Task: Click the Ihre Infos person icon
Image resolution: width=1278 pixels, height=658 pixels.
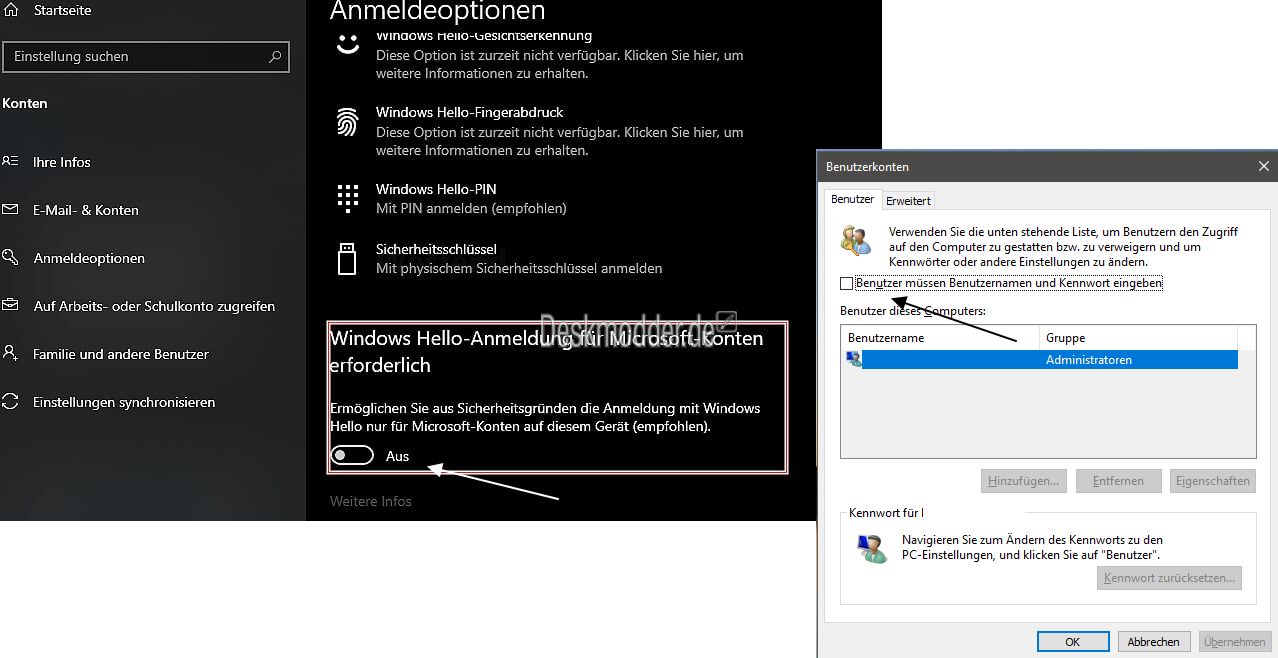Action: tap(10, 161)
